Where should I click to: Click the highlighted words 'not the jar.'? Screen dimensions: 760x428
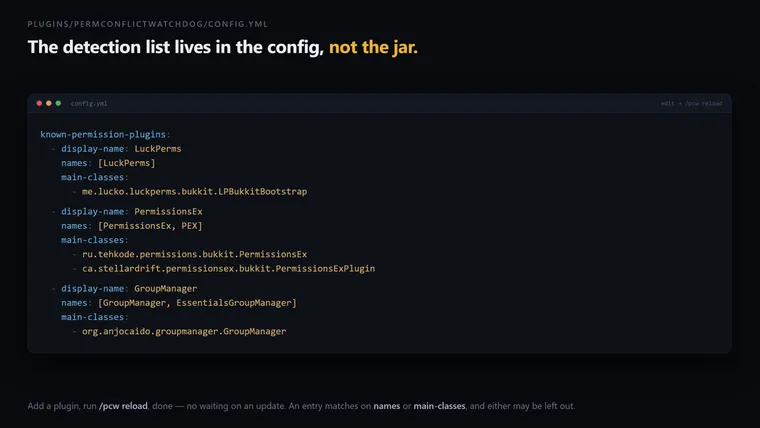point(373,47)
